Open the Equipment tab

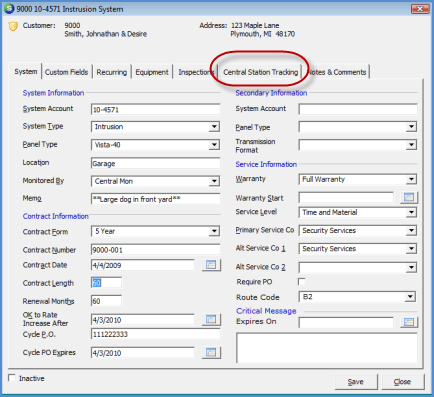click(x=152, y=72)
